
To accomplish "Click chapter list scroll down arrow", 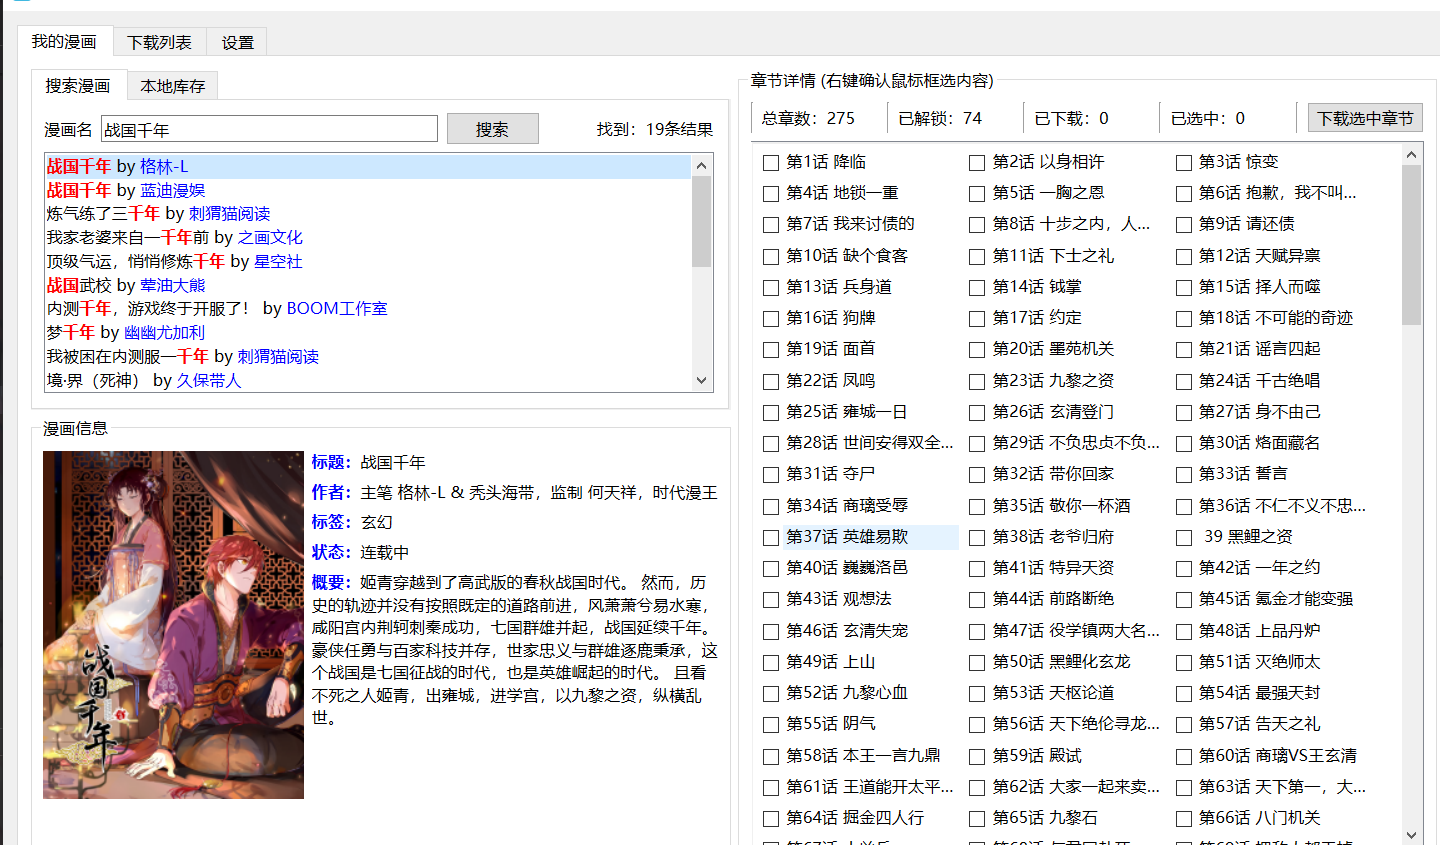I will (1411, 835).
